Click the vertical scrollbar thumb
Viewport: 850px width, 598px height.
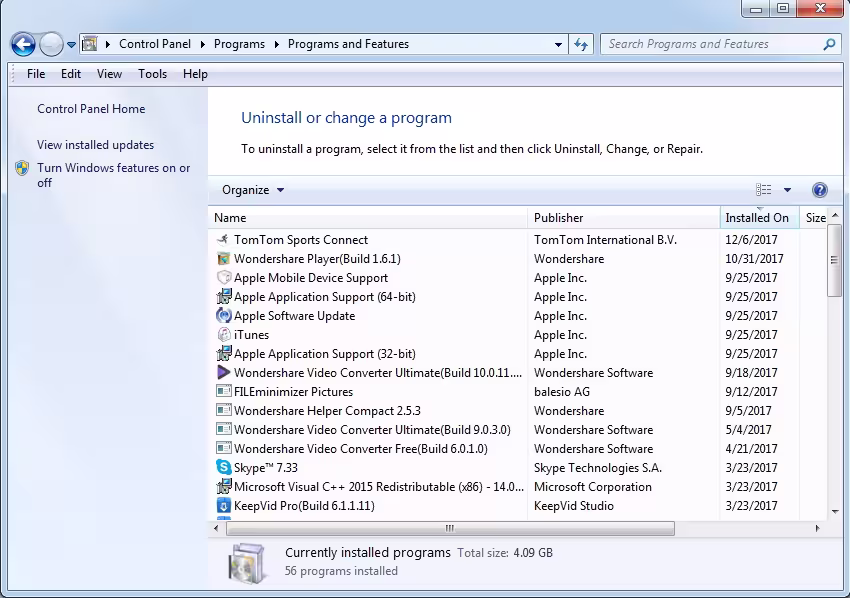(x=835, y=261)
